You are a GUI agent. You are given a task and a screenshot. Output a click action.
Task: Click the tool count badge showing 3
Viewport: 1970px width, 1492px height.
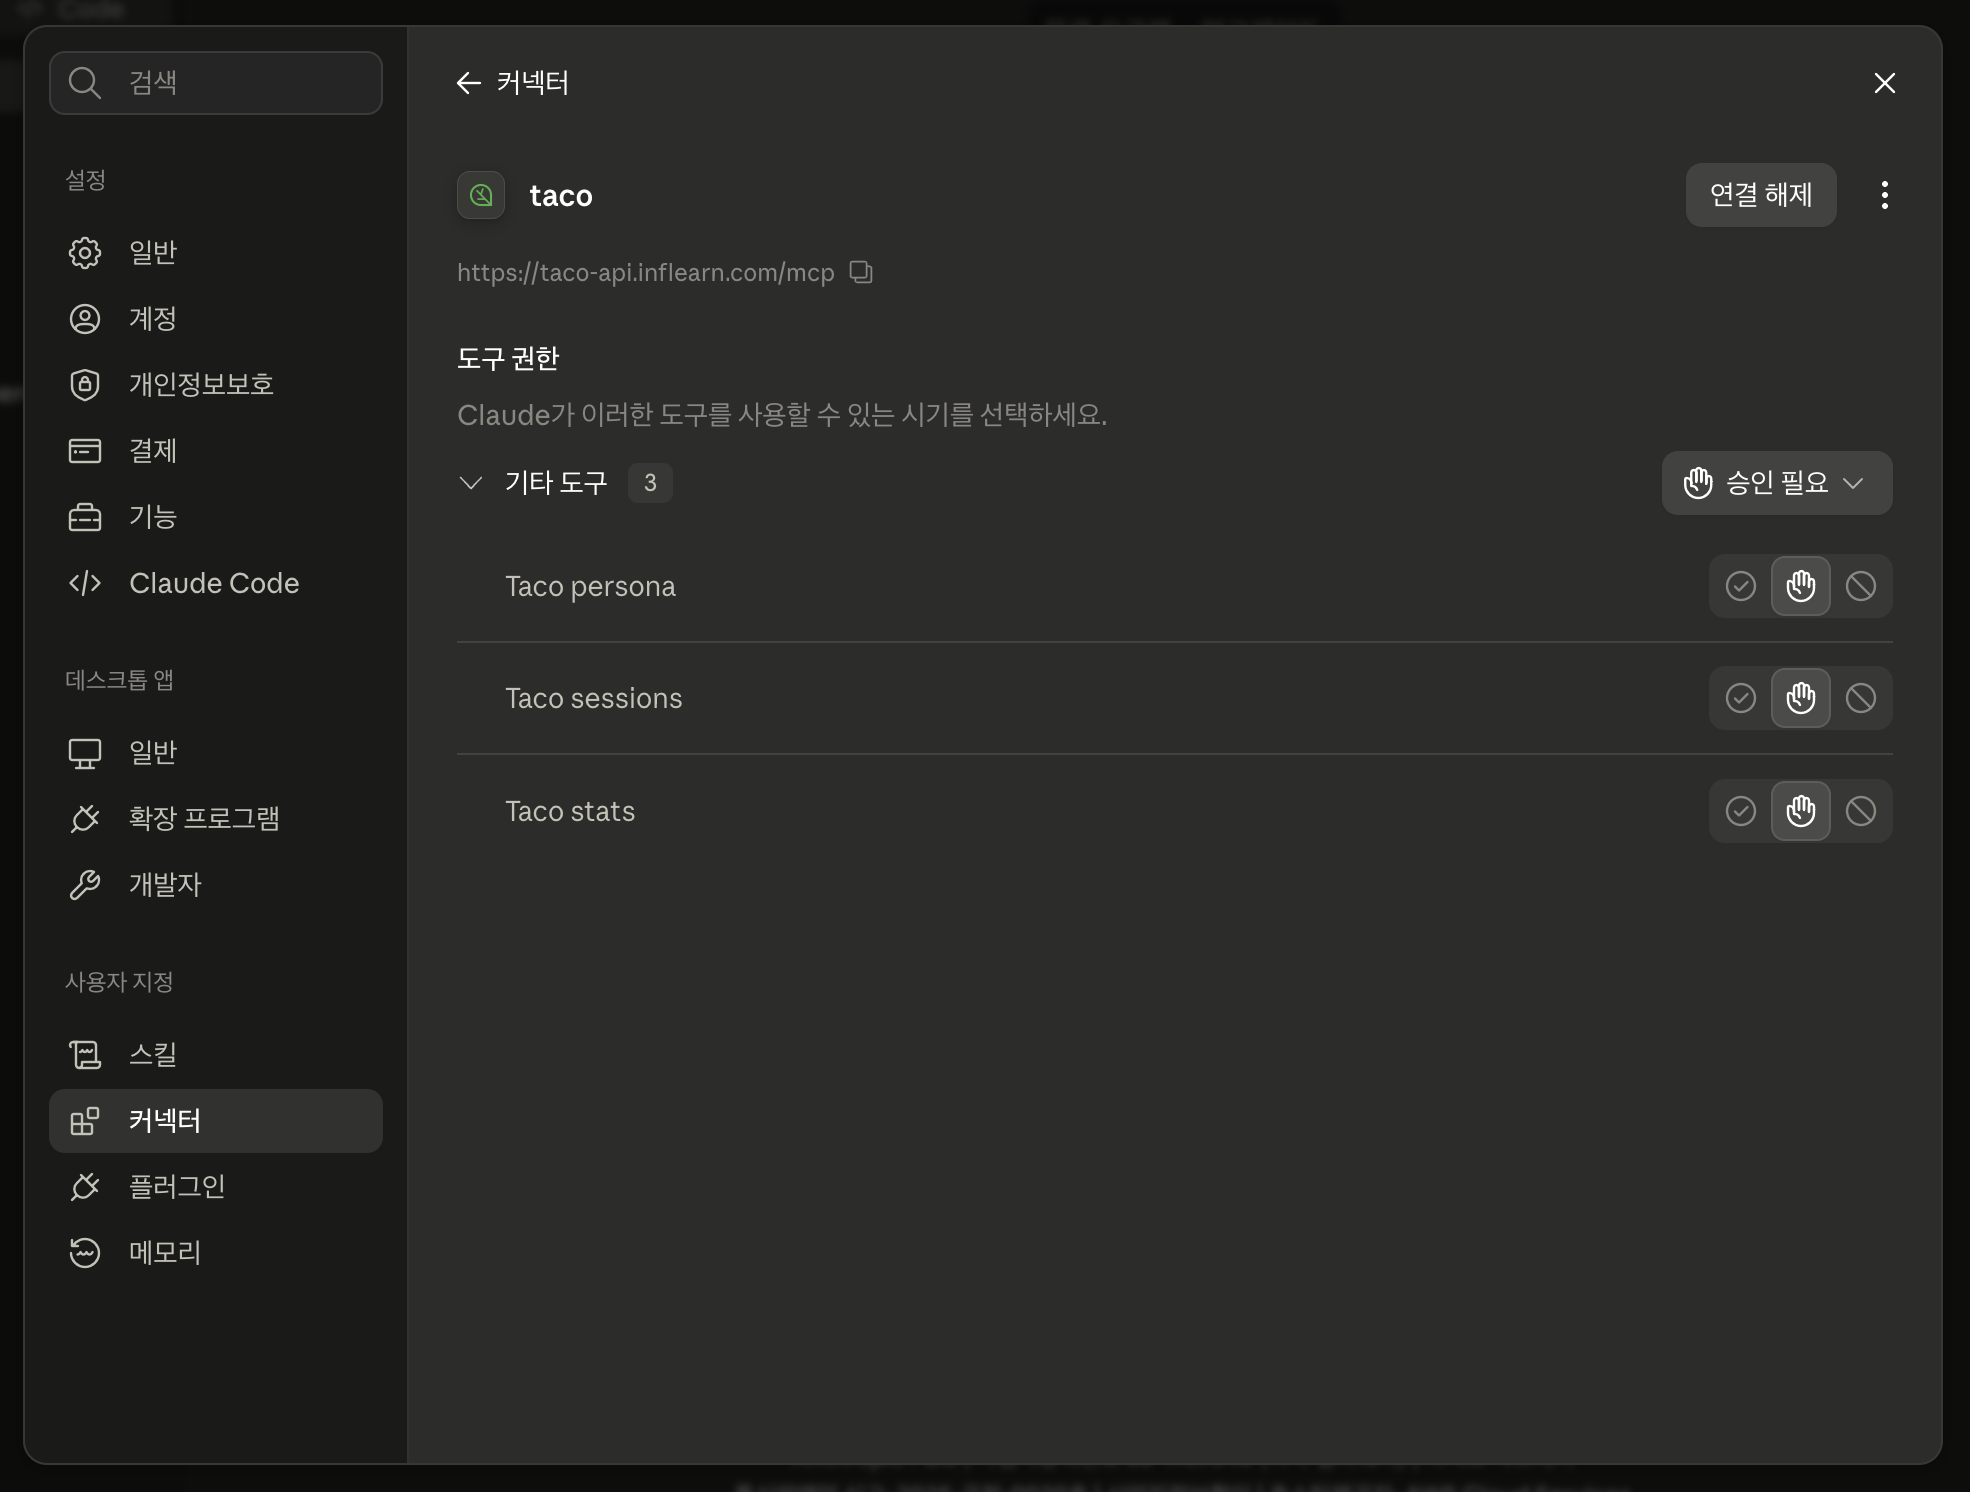click(650, 483)
